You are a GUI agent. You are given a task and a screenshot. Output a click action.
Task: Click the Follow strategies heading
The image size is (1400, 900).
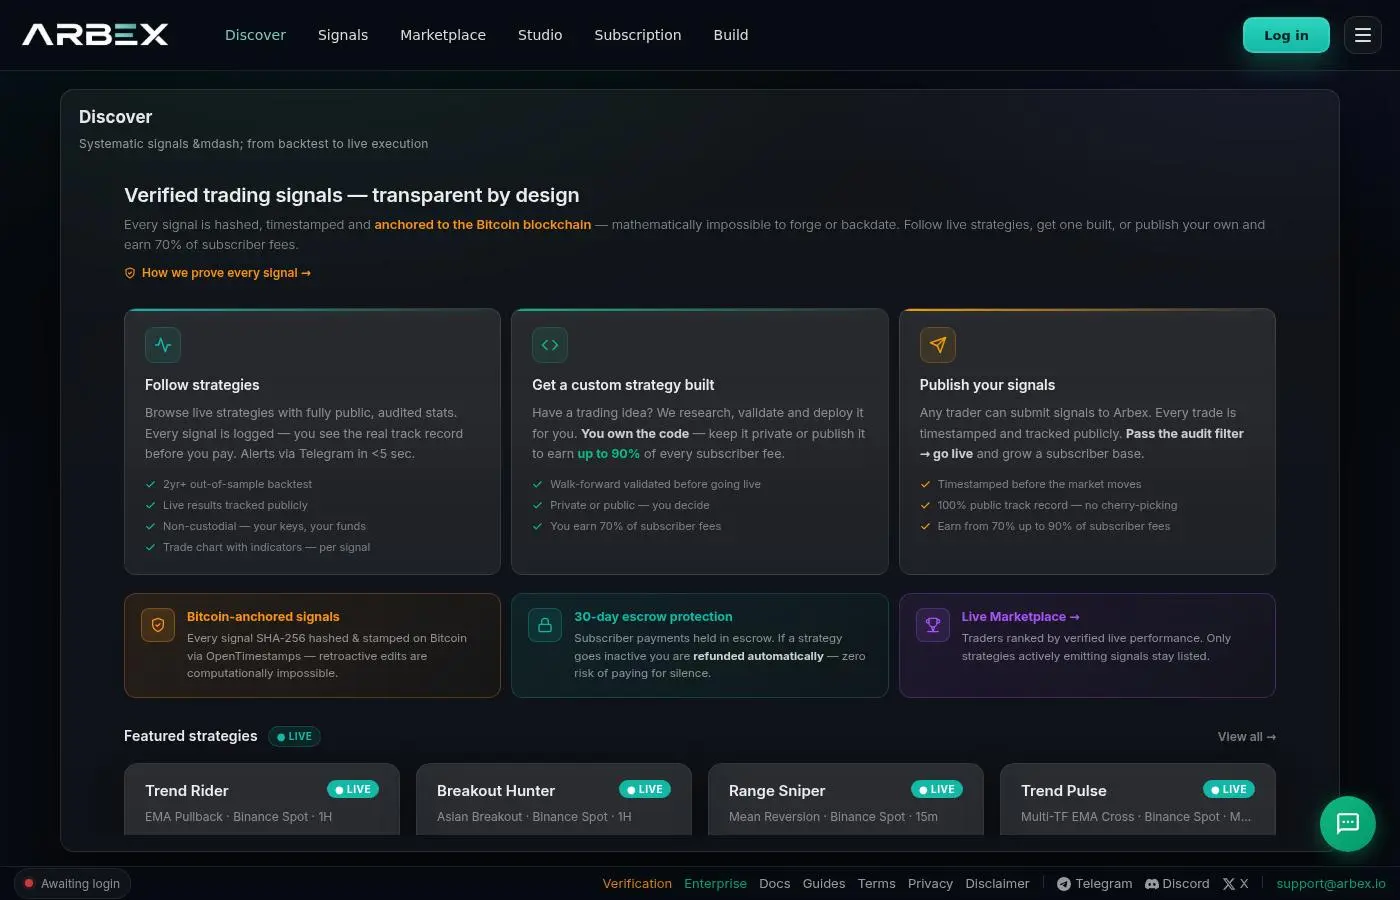click(202, 385)
